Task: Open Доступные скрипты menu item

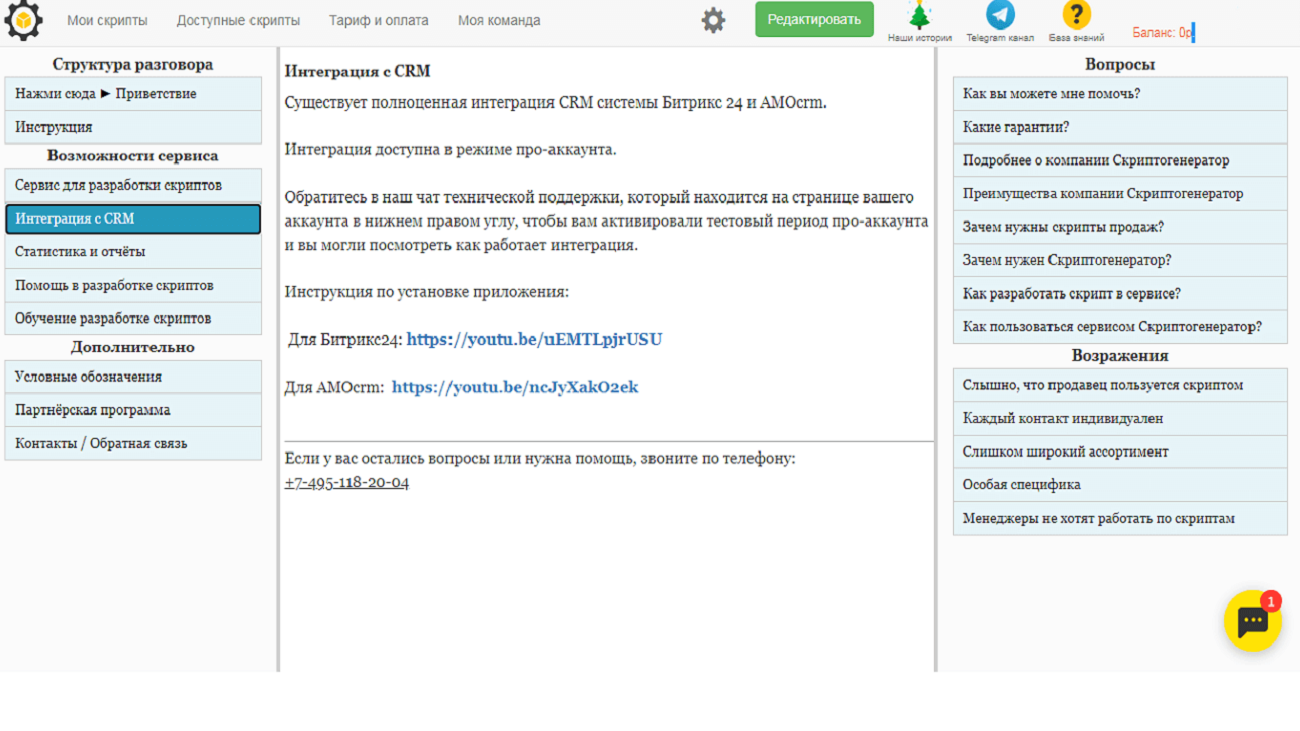Action: click(238, 20)
